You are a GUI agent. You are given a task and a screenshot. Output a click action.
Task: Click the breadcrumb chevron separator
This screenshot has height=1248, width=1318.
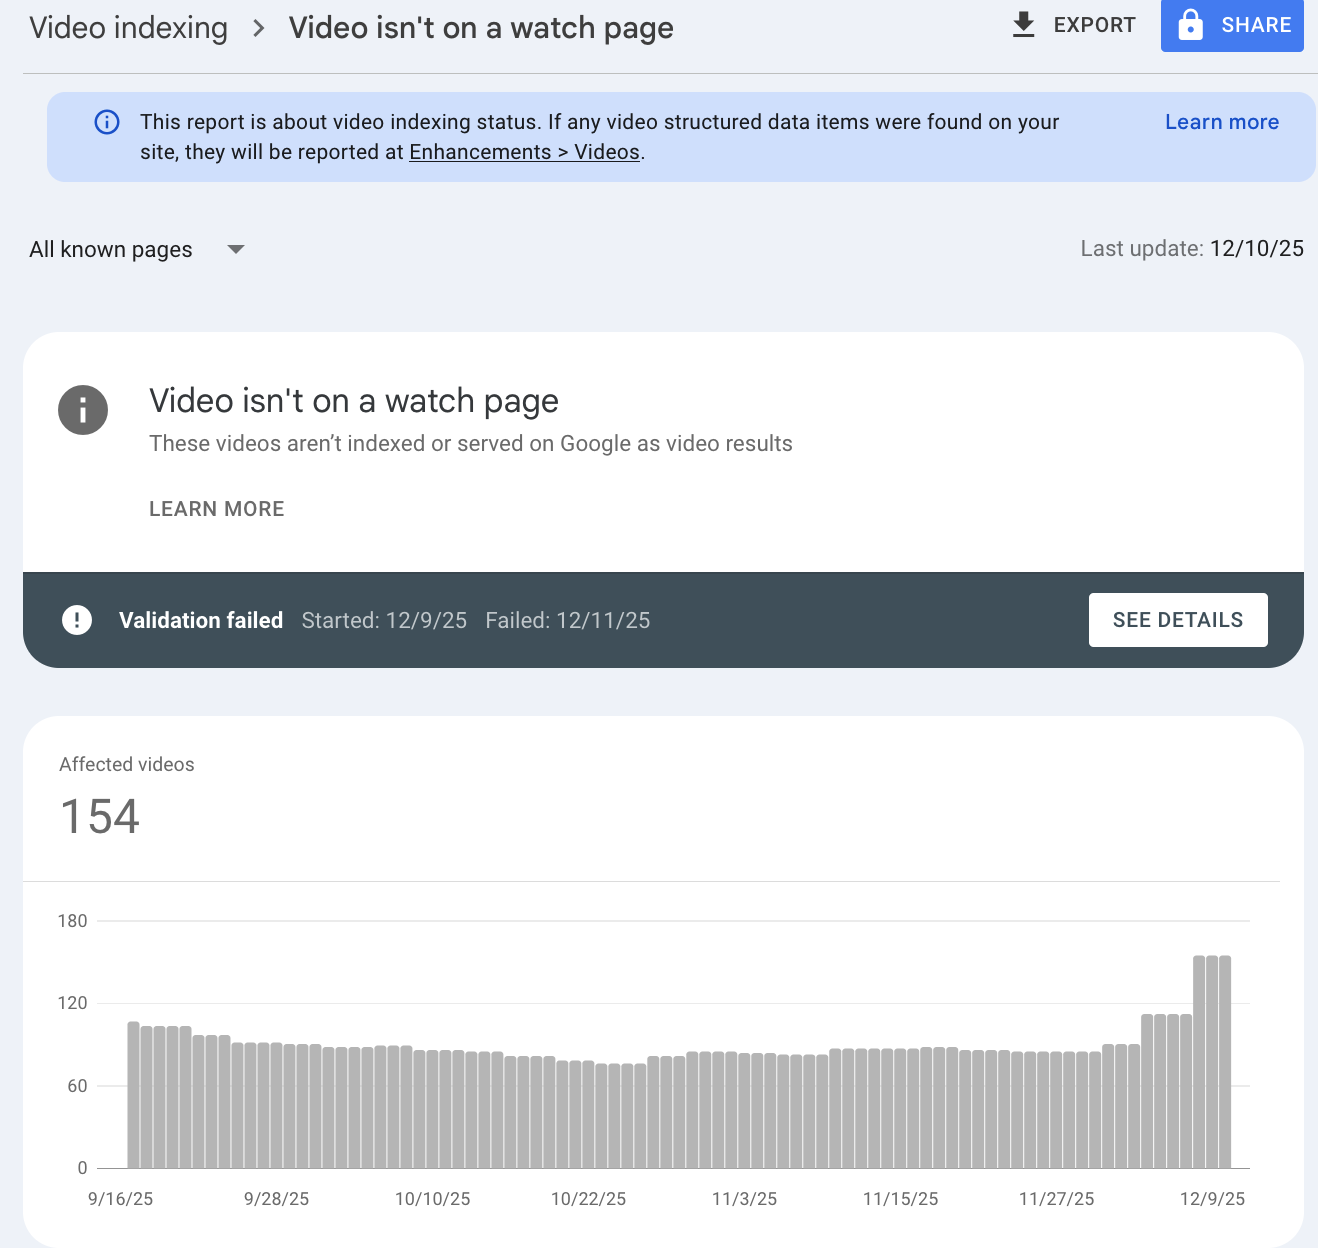(259, 28)
